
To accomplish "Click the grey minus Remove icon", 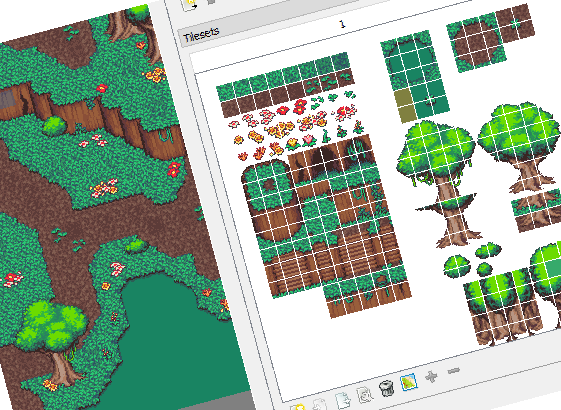I will (x=453, y=371).
